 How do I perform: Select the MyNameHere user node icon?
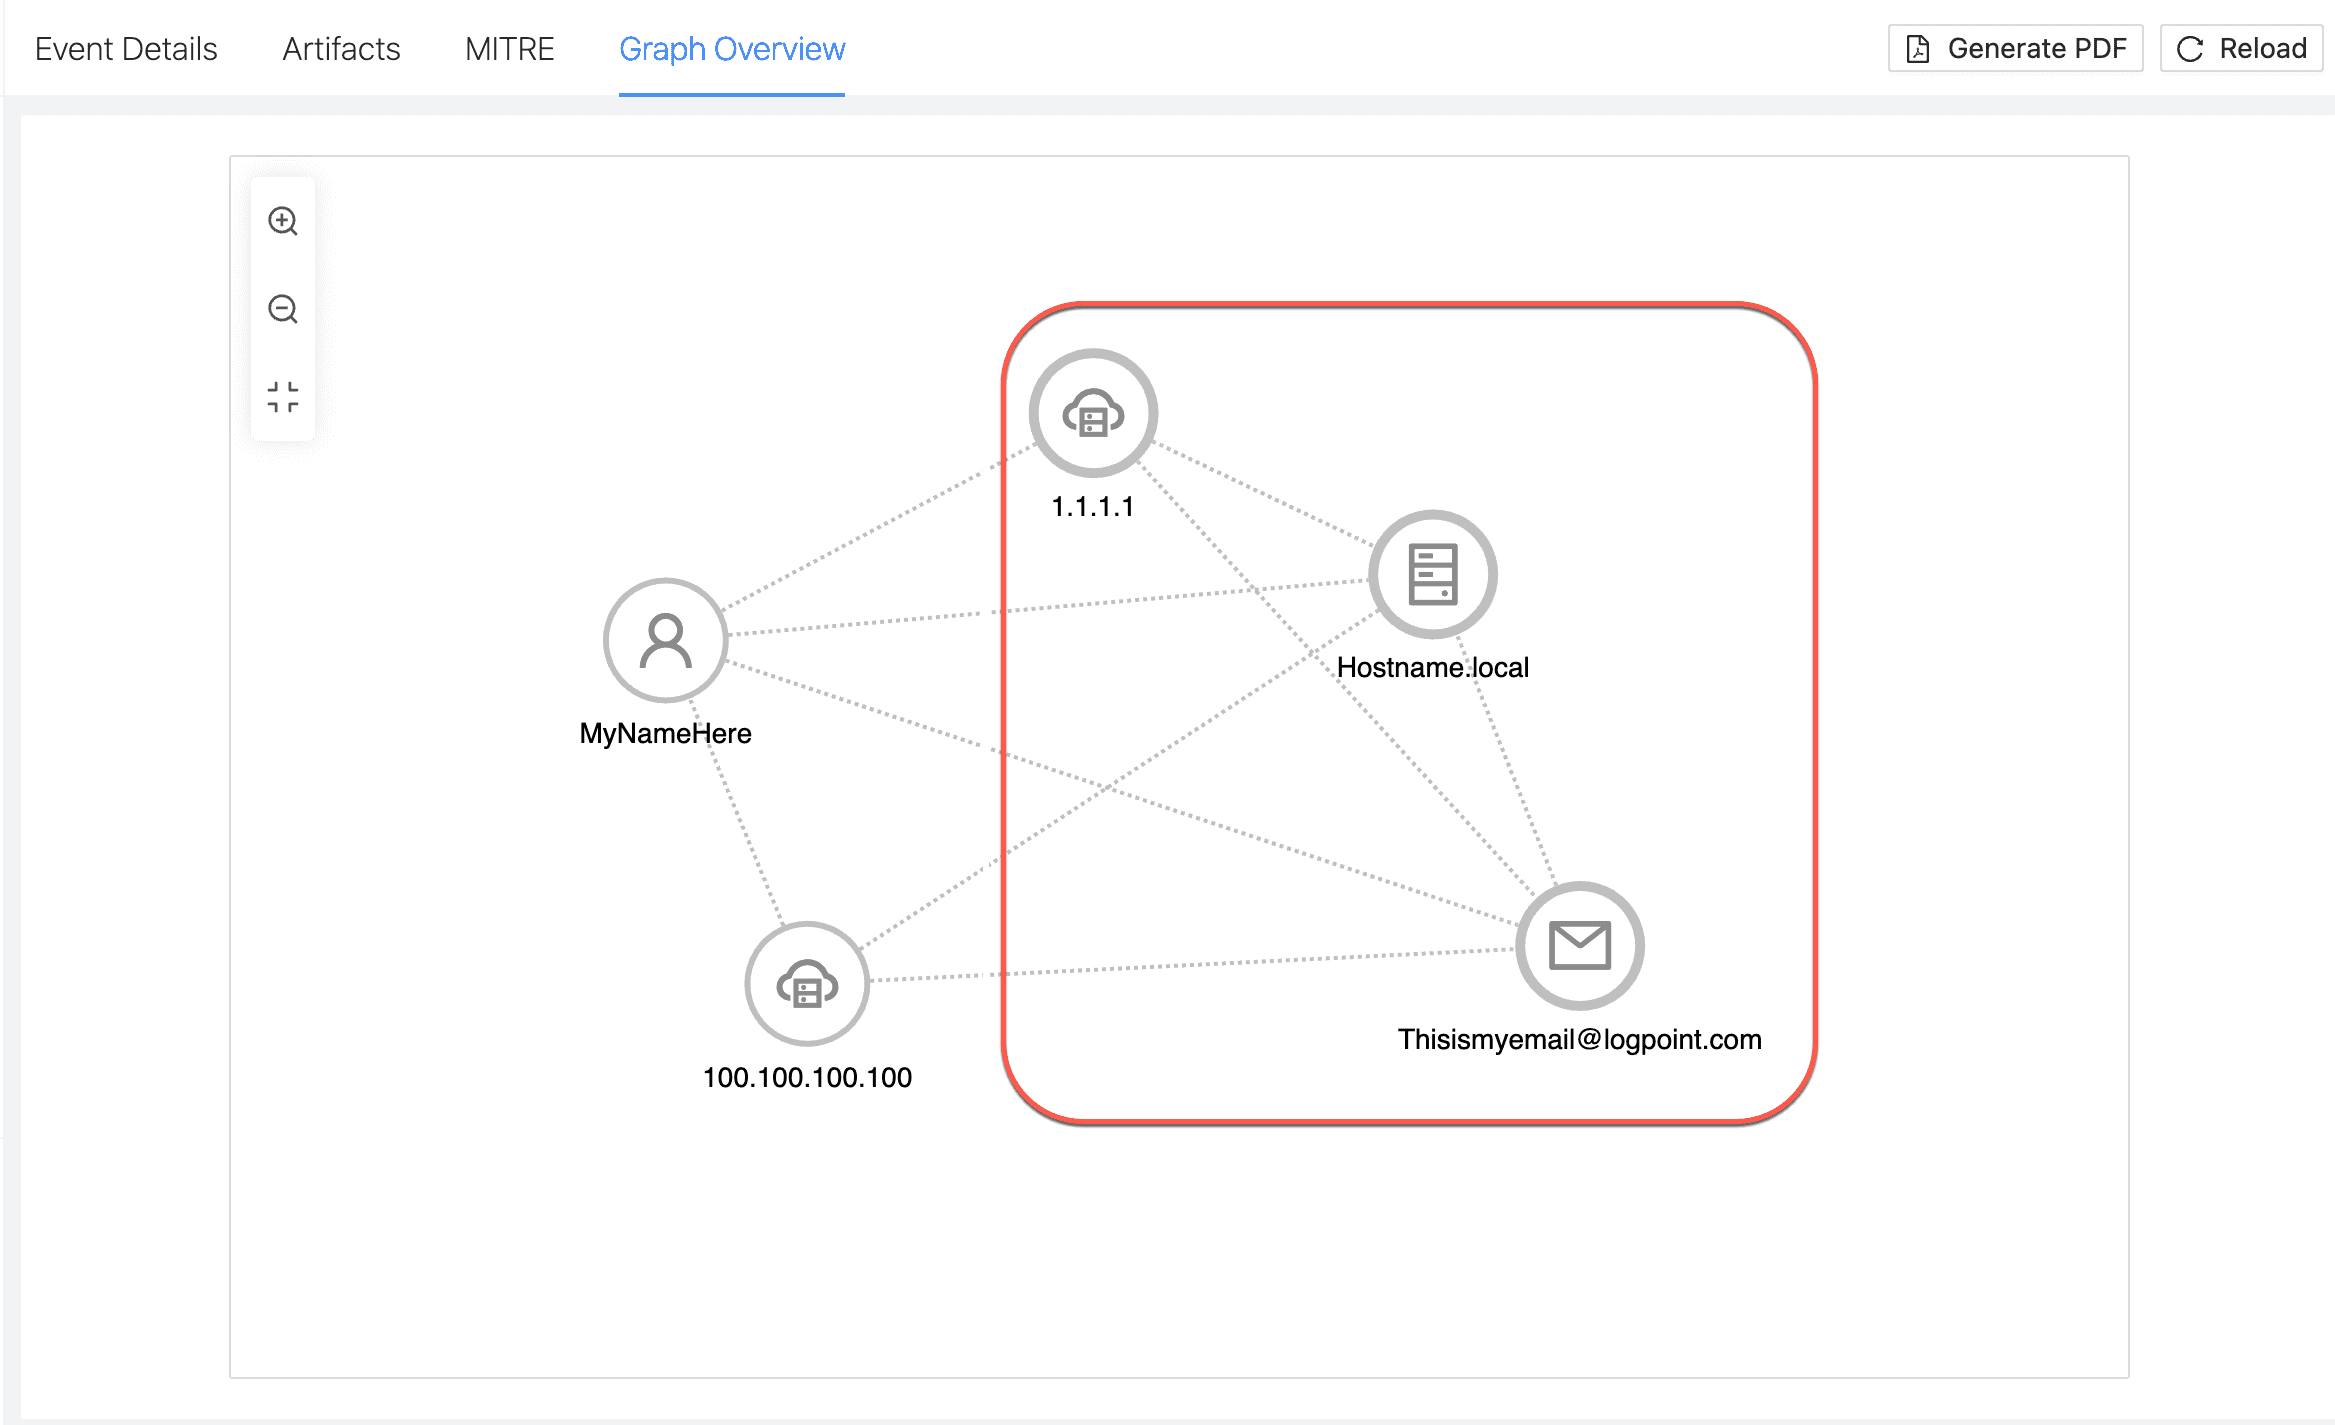[x=665, y=640]
